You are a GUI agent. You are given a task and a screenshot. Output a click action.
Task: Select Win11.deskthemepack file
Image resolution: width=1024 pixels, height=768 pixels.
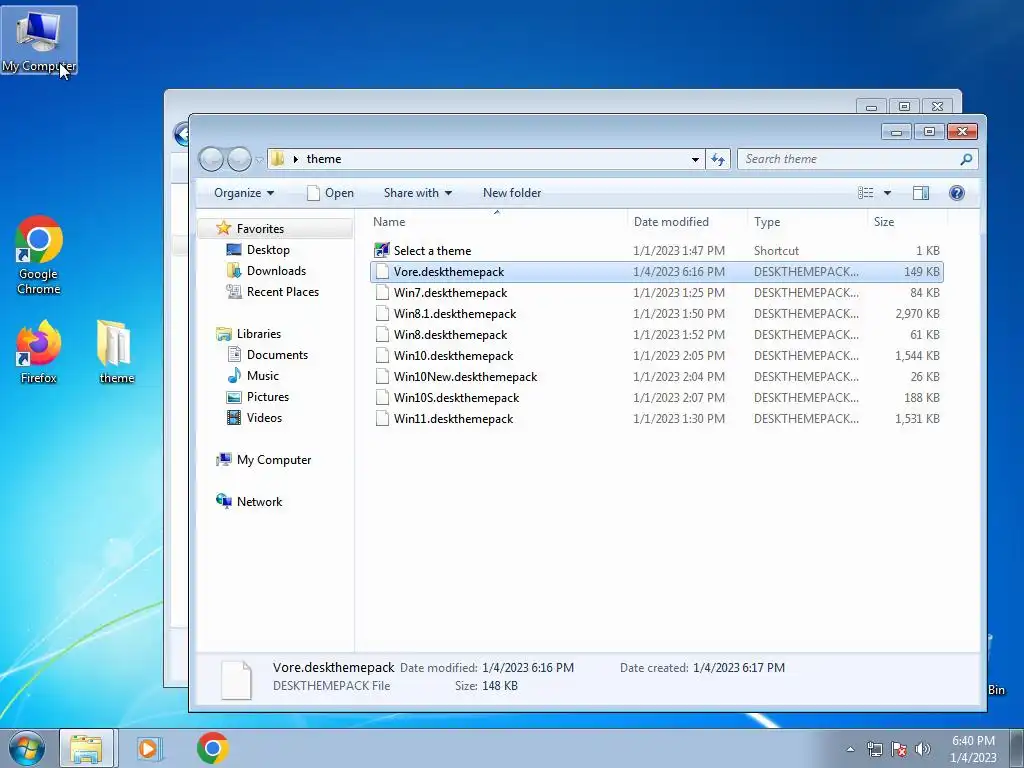656,419
